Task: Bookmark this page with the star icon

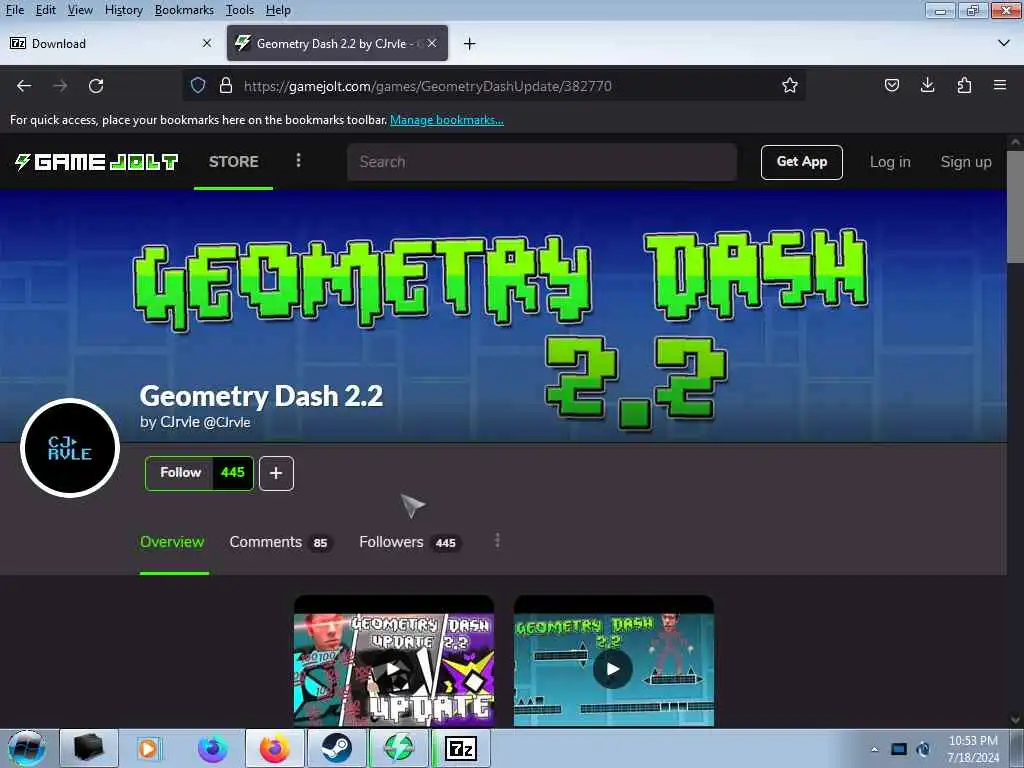Action: pos(790,86)
